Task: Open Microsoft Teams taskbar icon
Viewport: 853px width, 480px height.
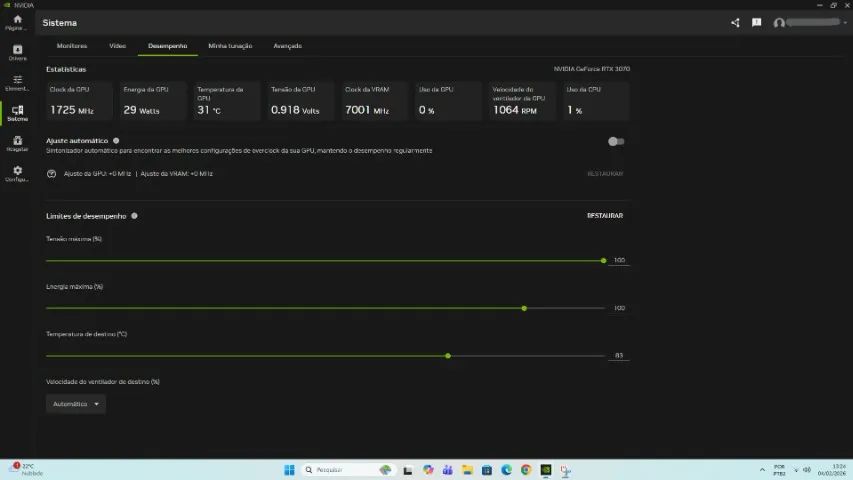Action: click(x=448, y=470)
